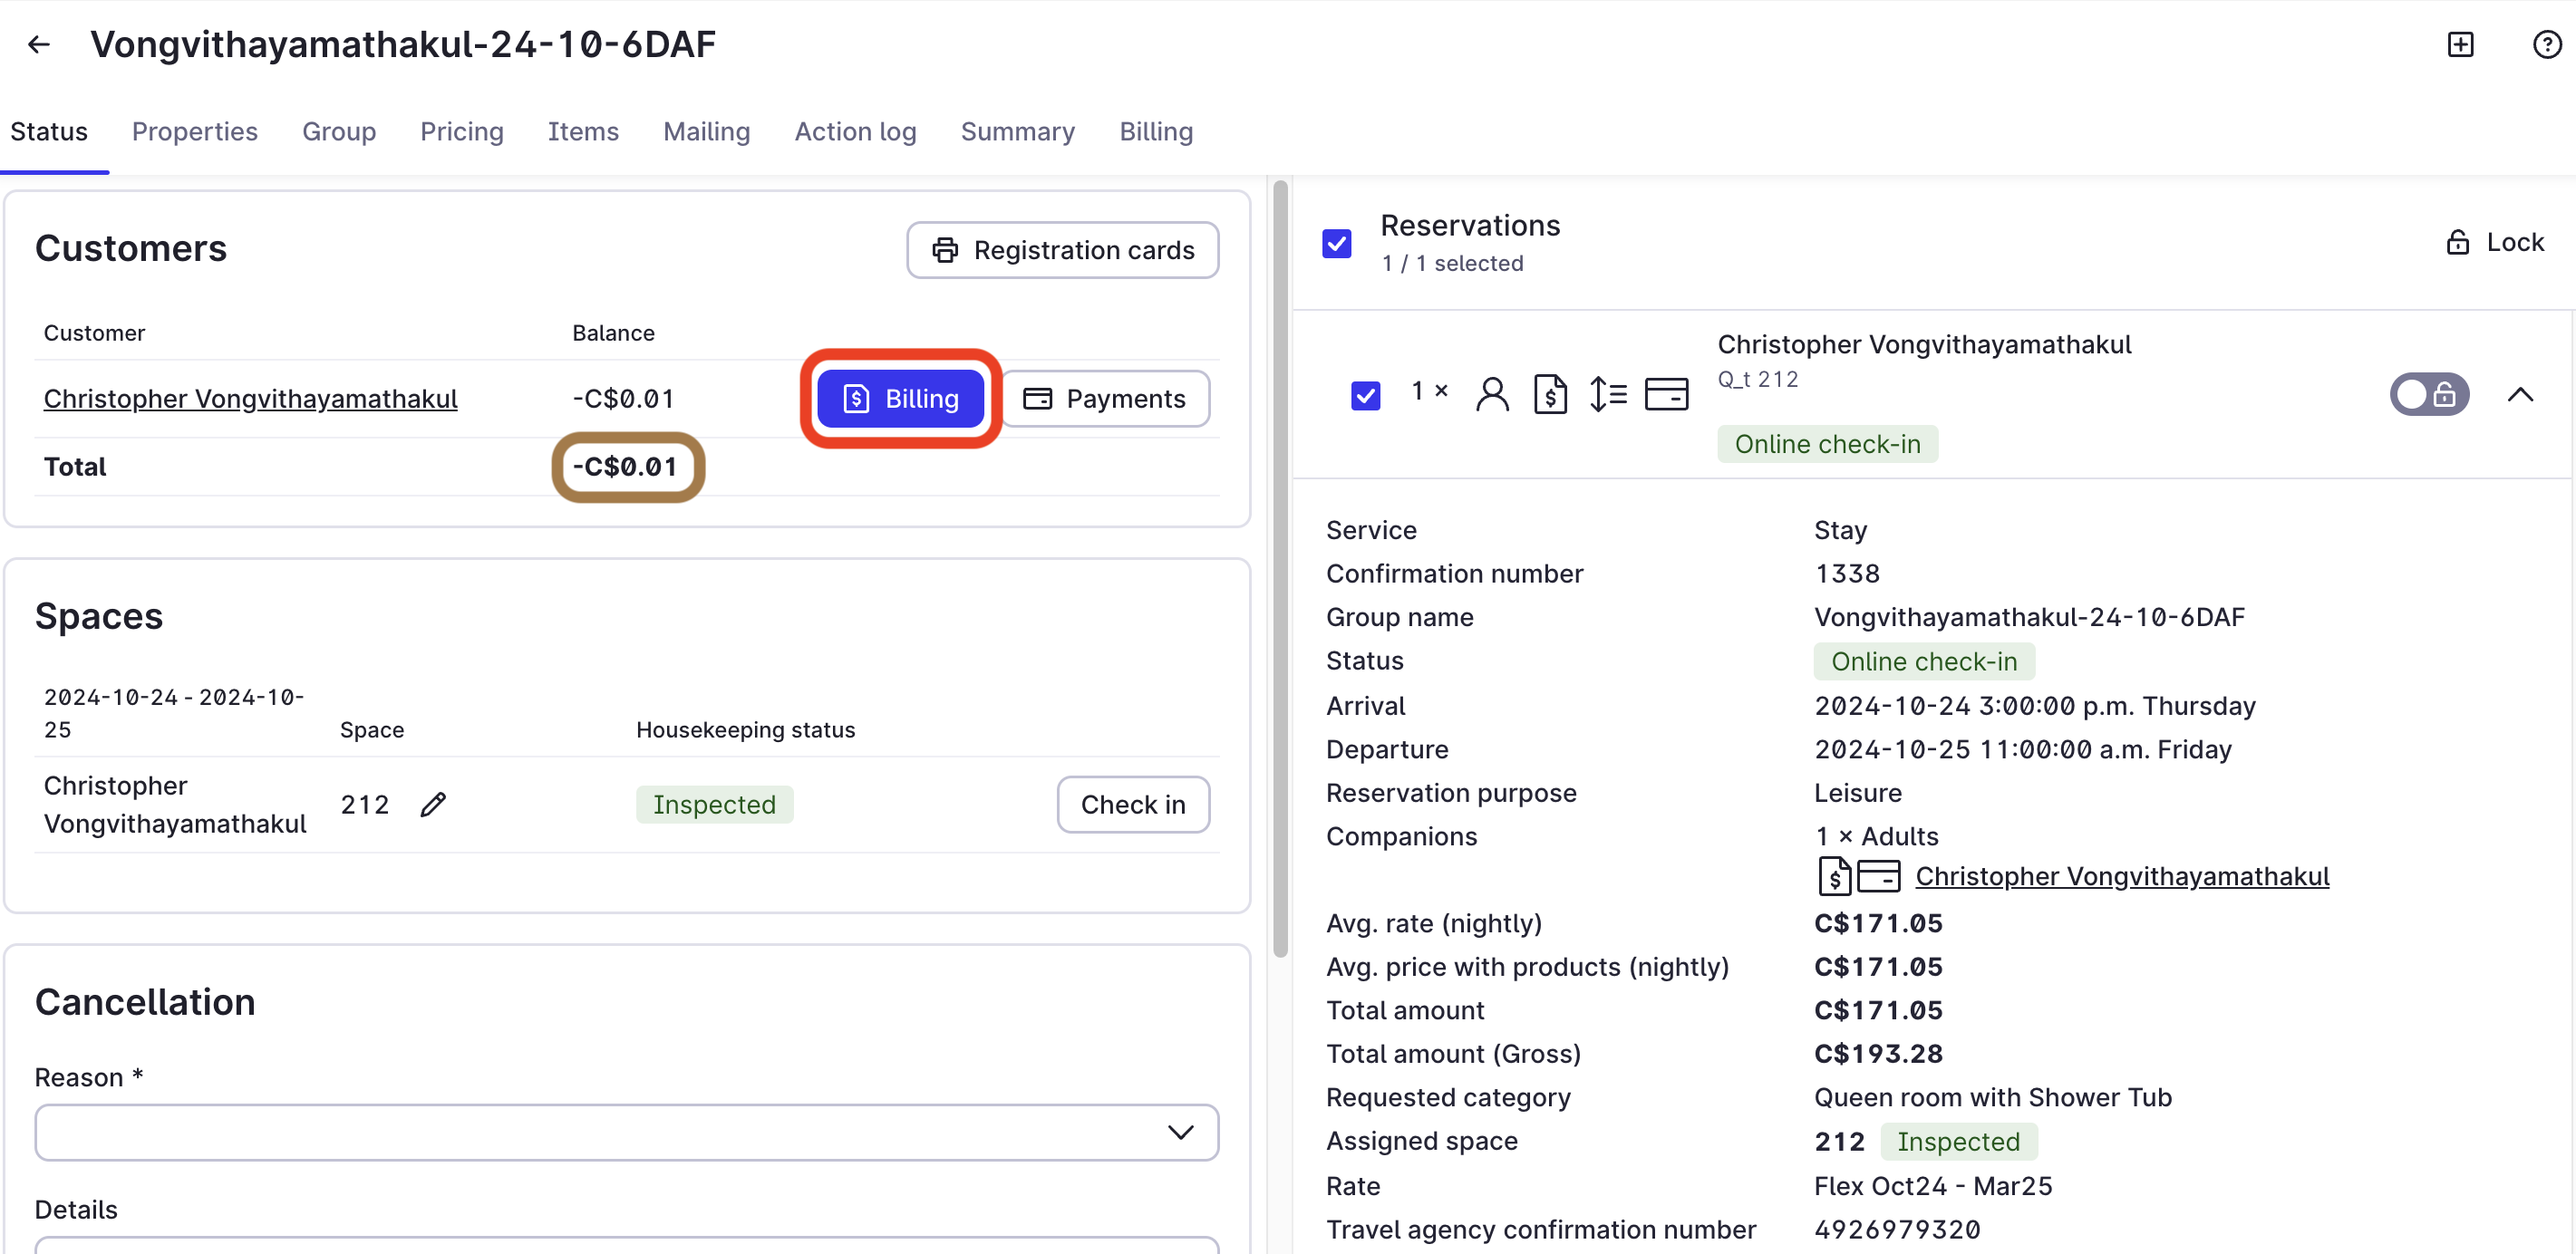Click the credit card icon in reservation header
Image resolution: width=2576 pixels, height=1254 pixels.
(x=1666, y=394)
